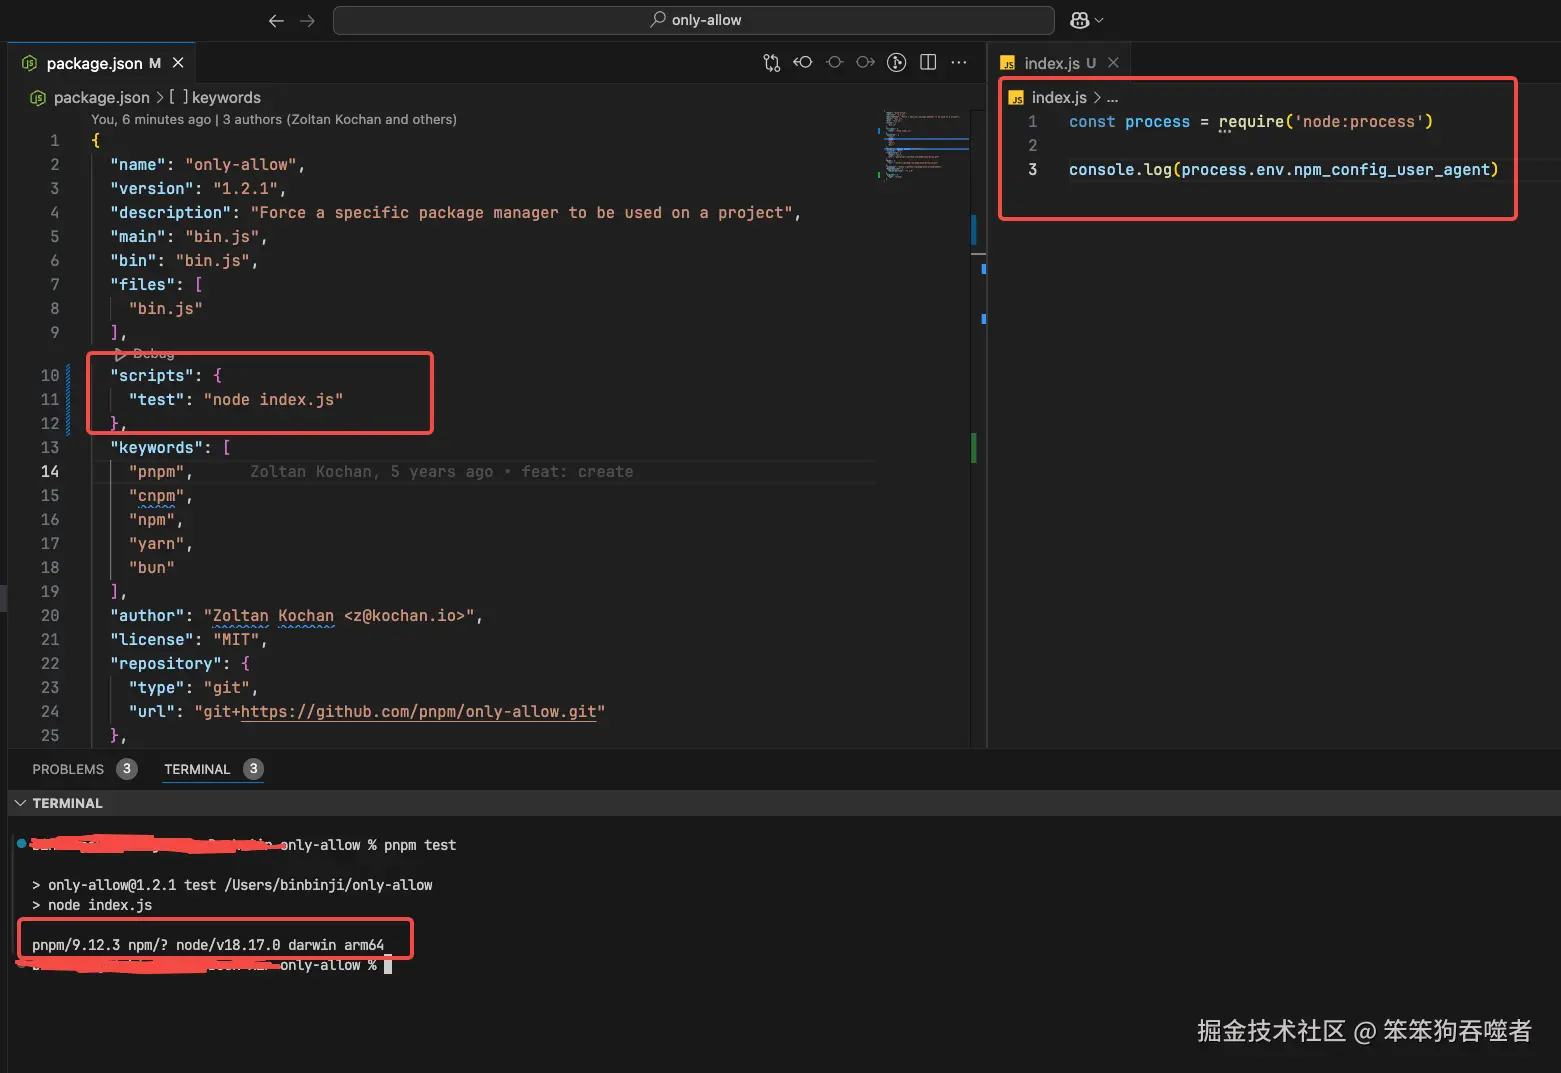This screenshot has width=1561, height=1073.
Task: Click the package.json file icon in breadcrumb
Action: pyautogui.click(x=38, y=97)
